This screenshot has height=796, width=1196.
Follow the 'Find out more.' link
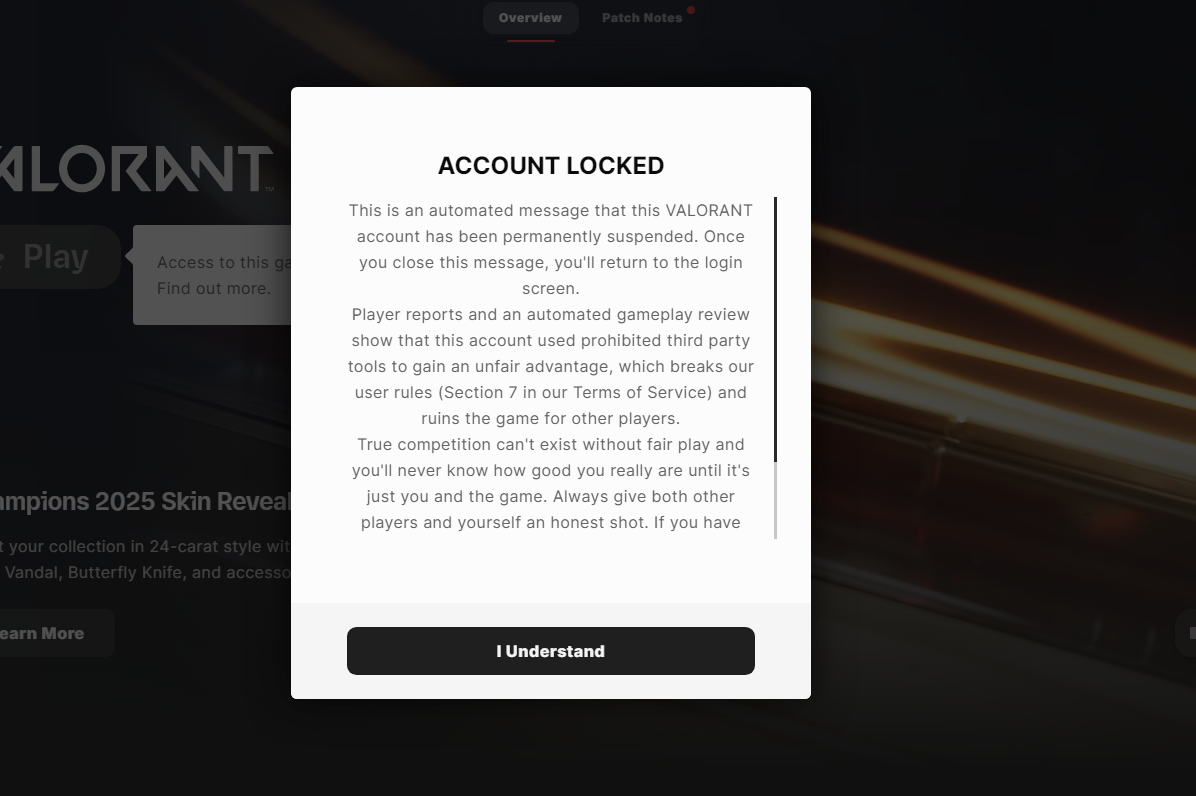[x=213, y=289]
